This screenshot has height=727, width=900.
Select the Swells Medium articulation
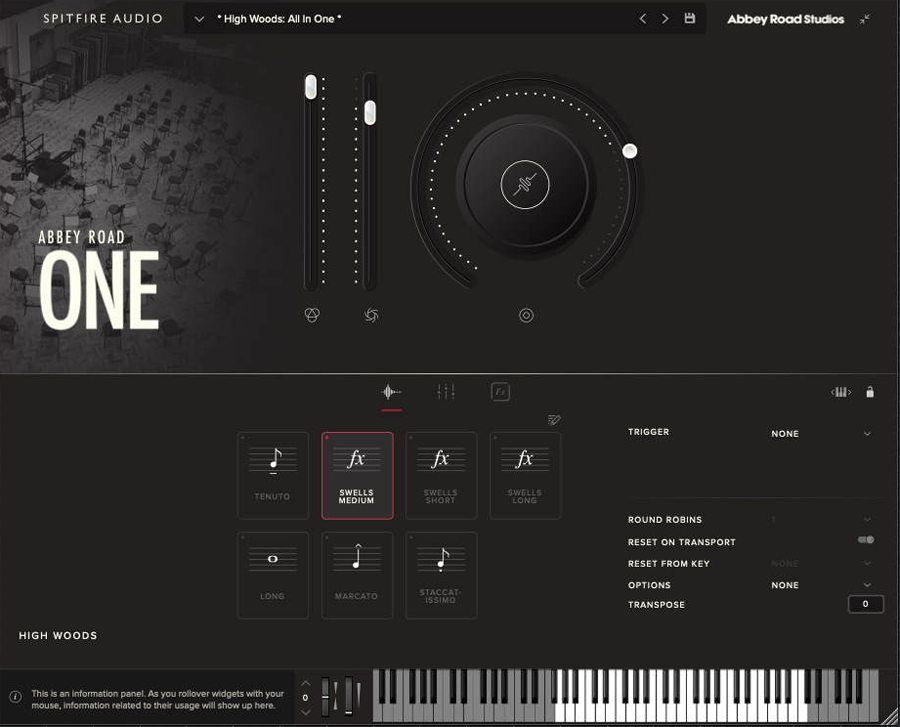coord(357,476)
